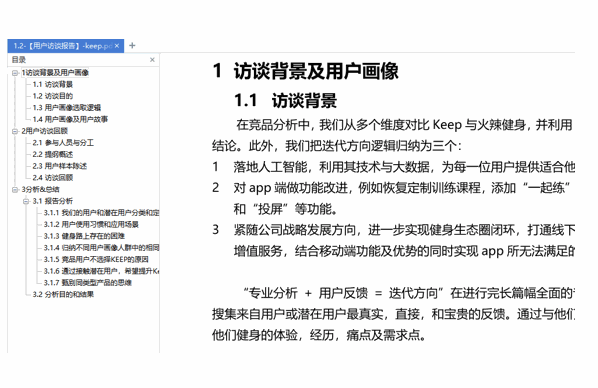Close the keep.pdf document tab
This screenshot has width=598, height=388.
[117, 46]
